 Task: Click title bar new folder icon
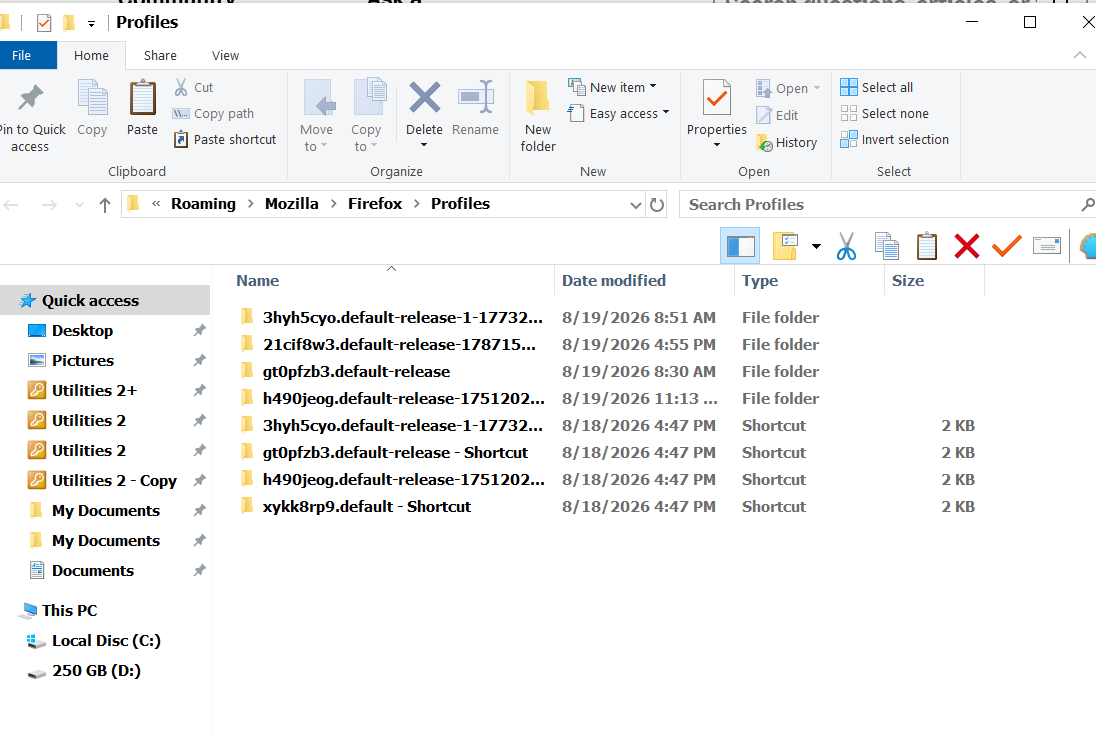[x=68, y=23]
